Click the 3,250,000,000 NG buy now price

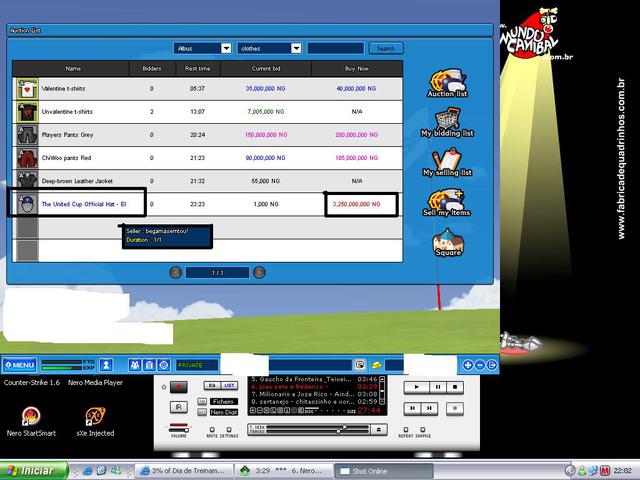(x=357, y=204)
